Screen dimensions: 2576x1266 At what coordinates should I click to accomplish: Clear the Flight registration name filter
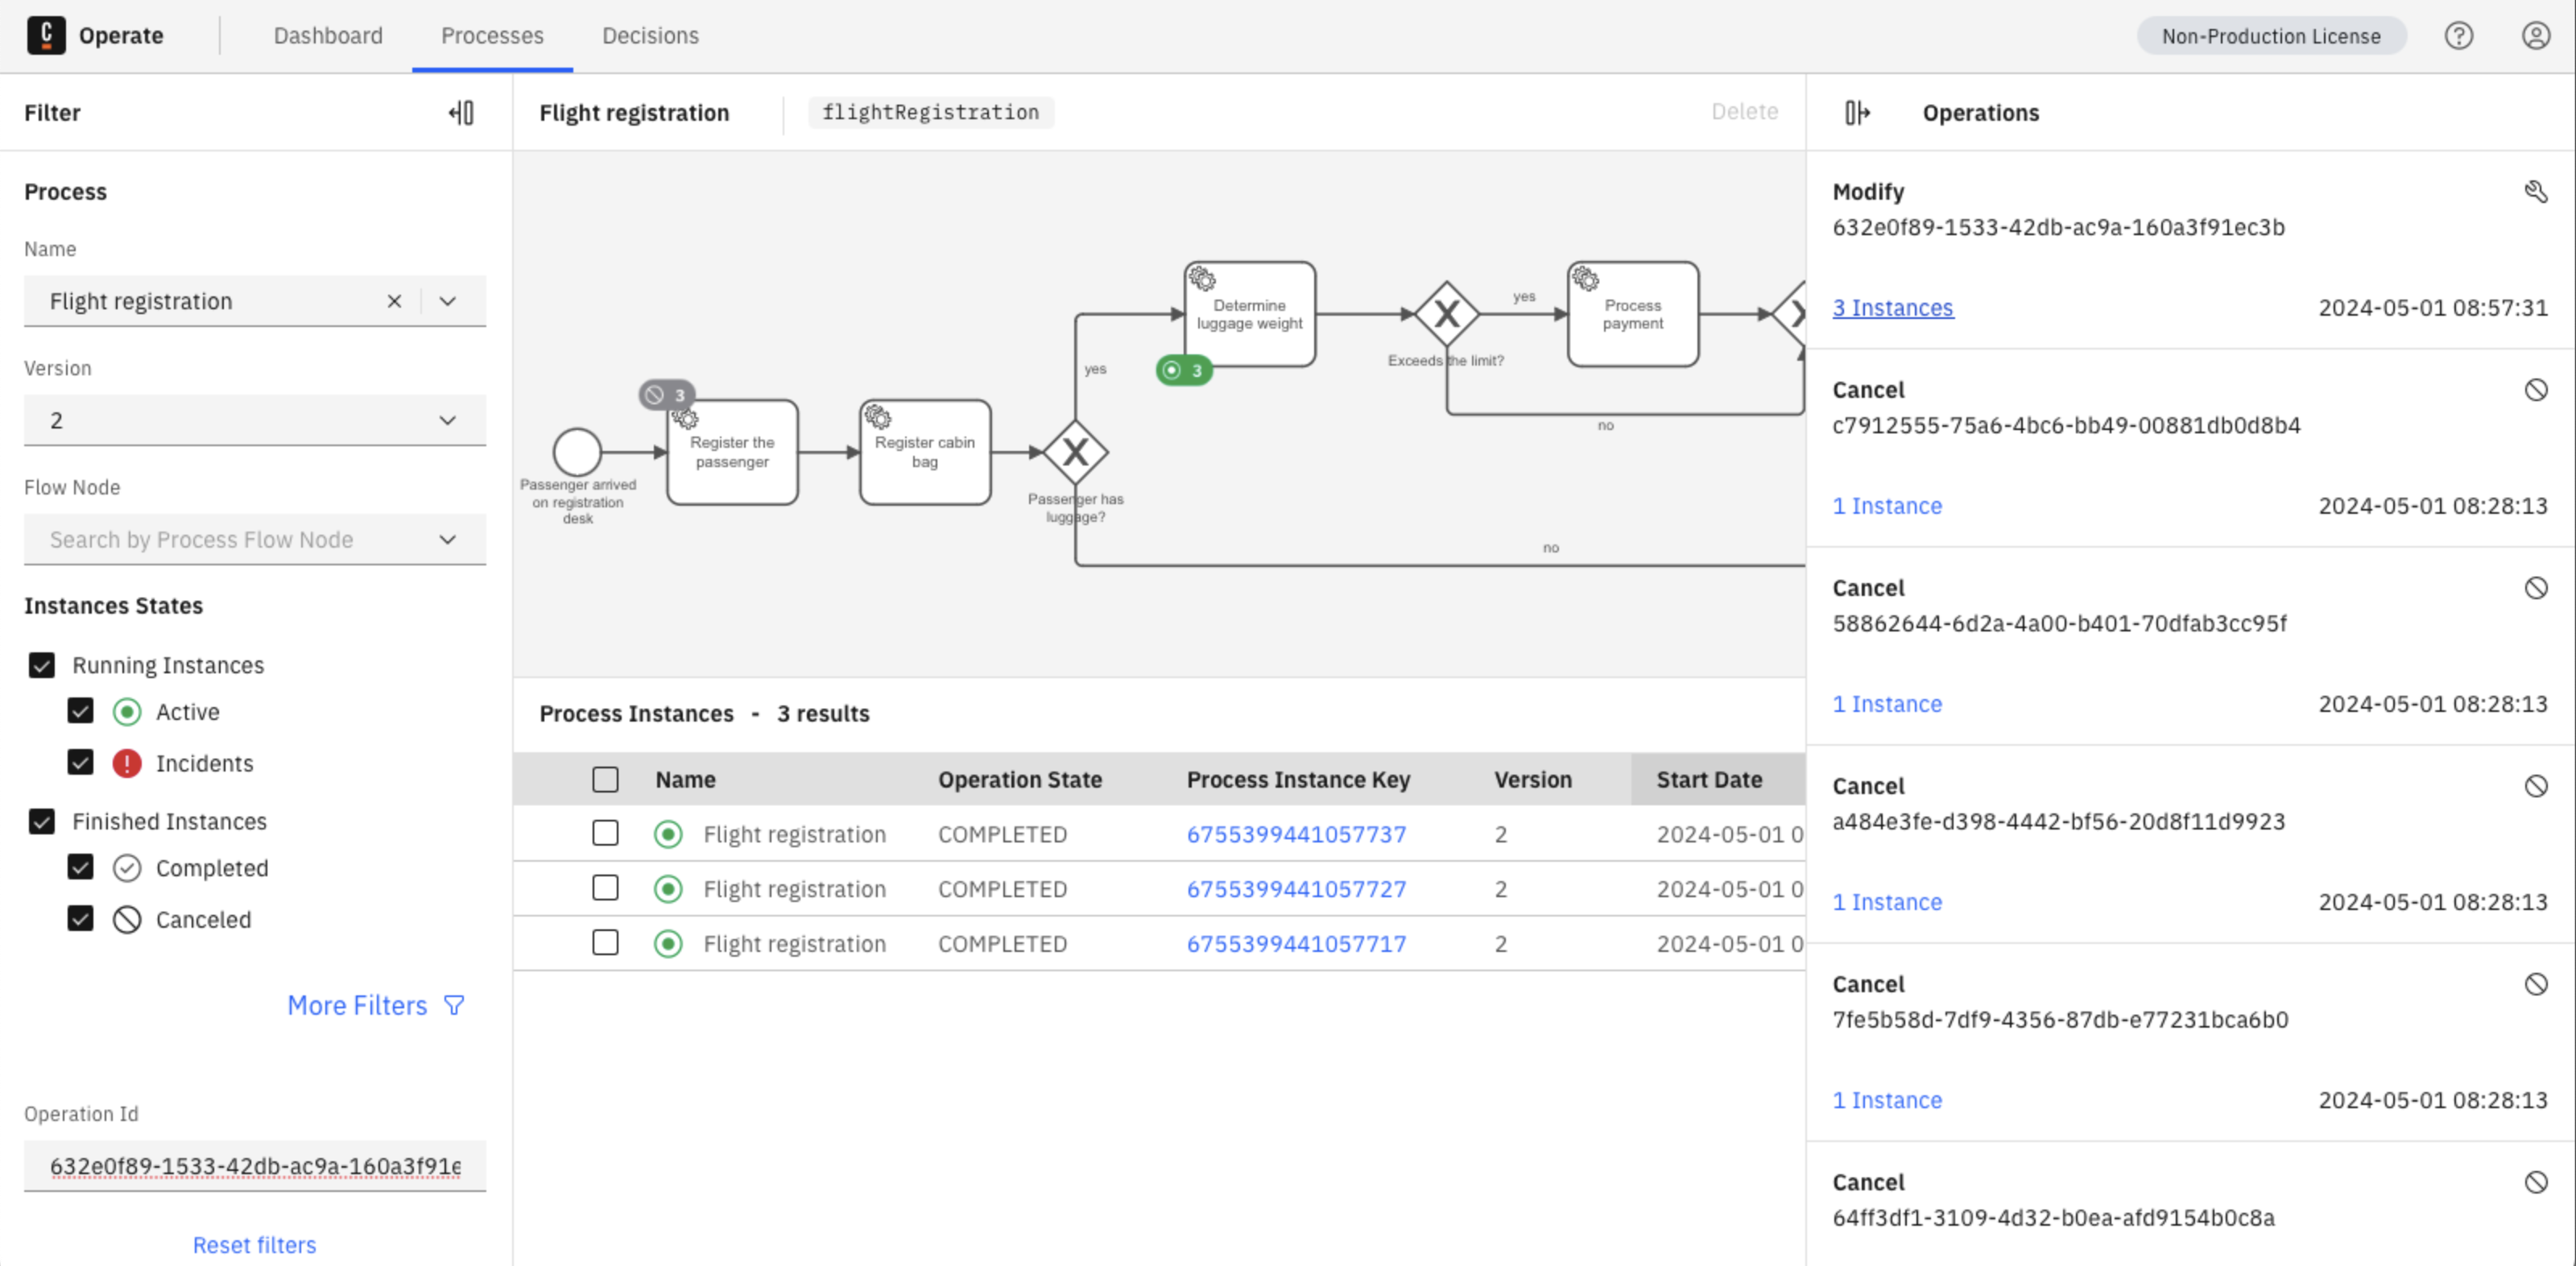click(x=394, y=301)
